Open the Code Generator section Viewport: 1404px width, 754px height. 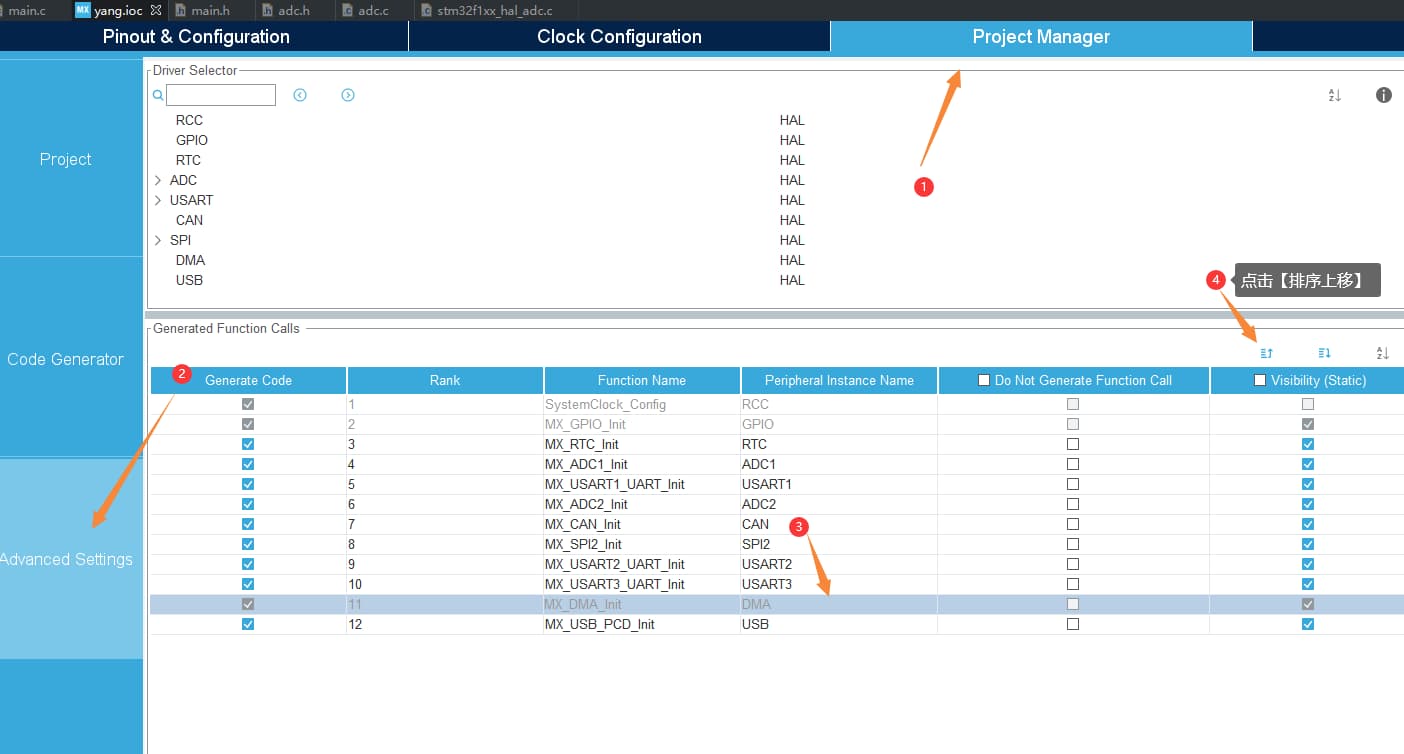coord(66,359)
